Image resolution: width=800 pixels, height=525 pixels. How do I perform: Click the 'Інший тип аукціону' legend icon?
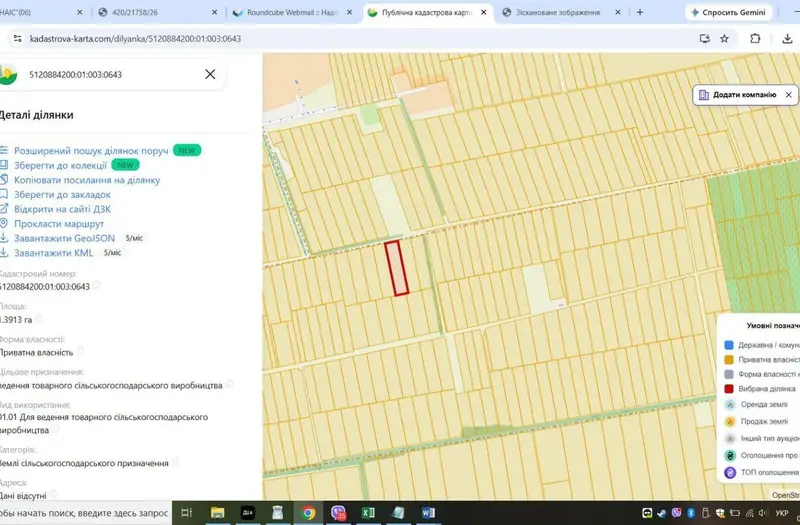730,438
